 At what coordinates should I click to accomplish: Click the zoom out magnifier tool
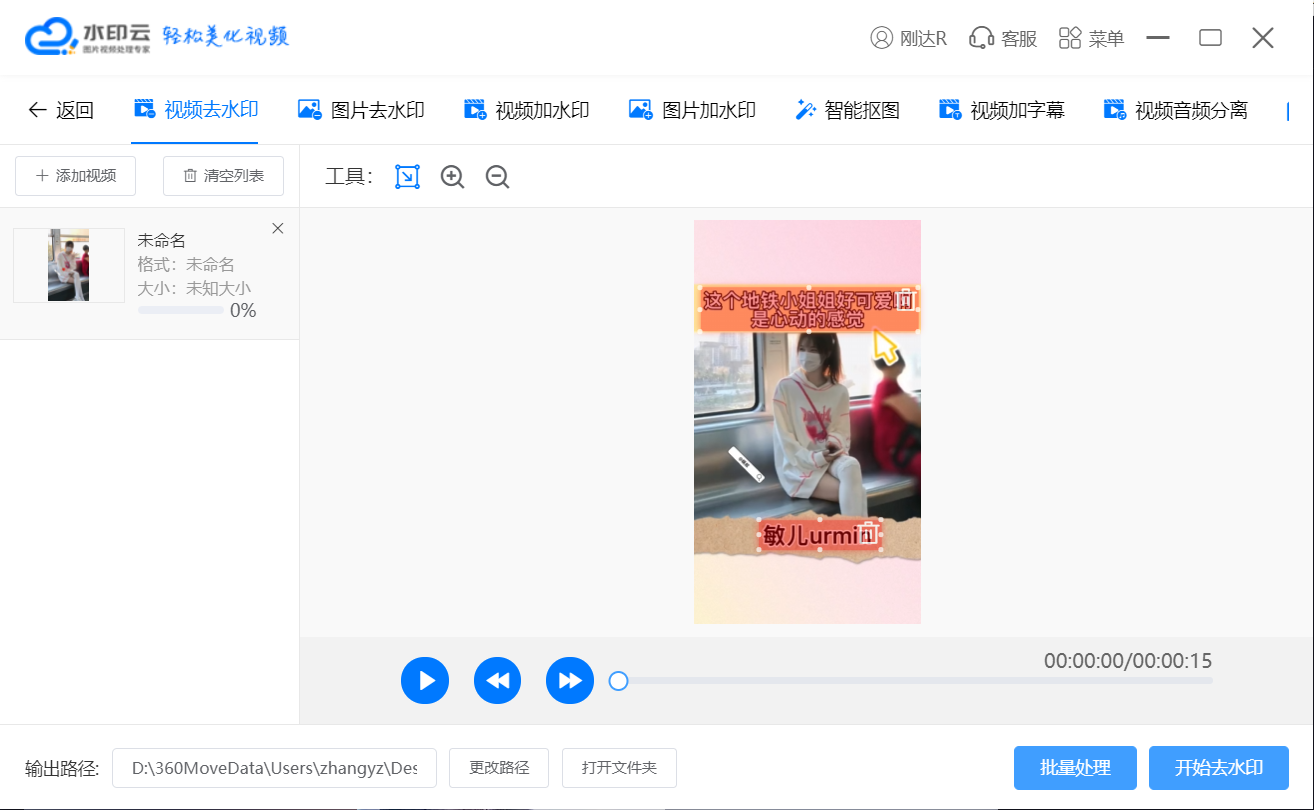(x=497, y=177)
